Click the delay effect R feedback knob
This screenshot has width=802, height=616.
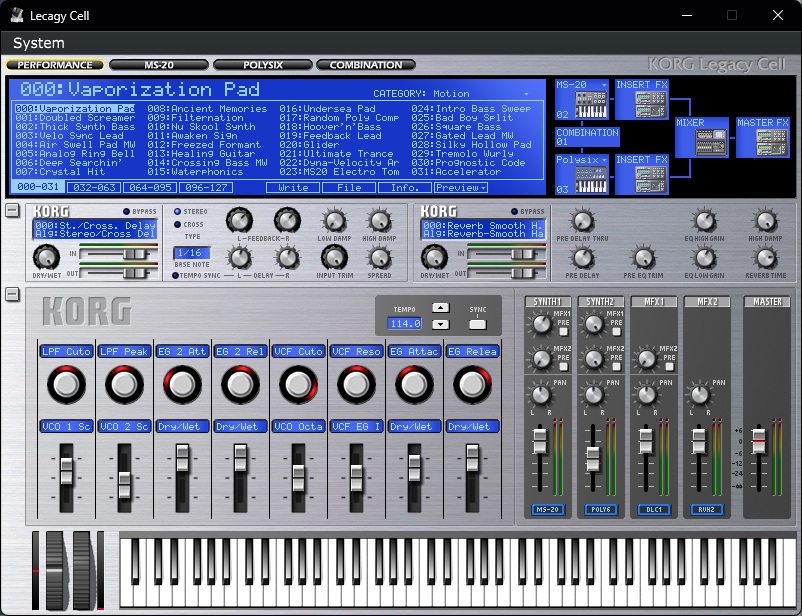(x=287, y=221)
